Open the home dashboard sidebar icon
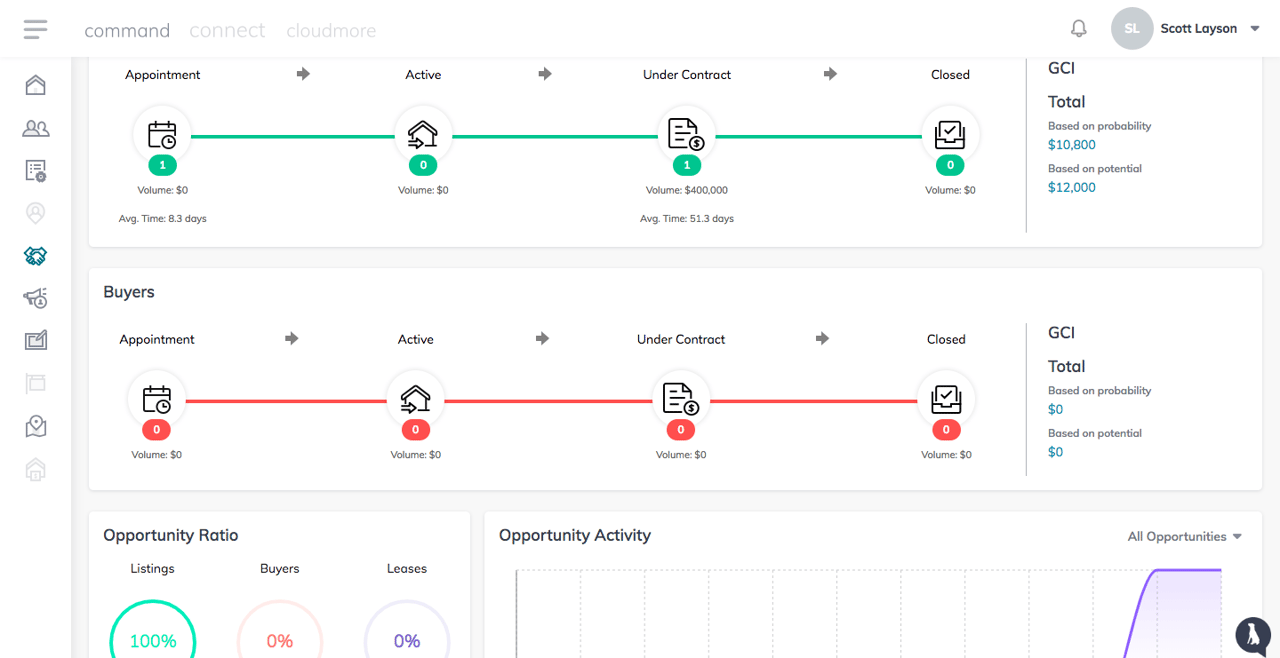The width and height of the screenshot is (1280, 658). pos(36,85)
